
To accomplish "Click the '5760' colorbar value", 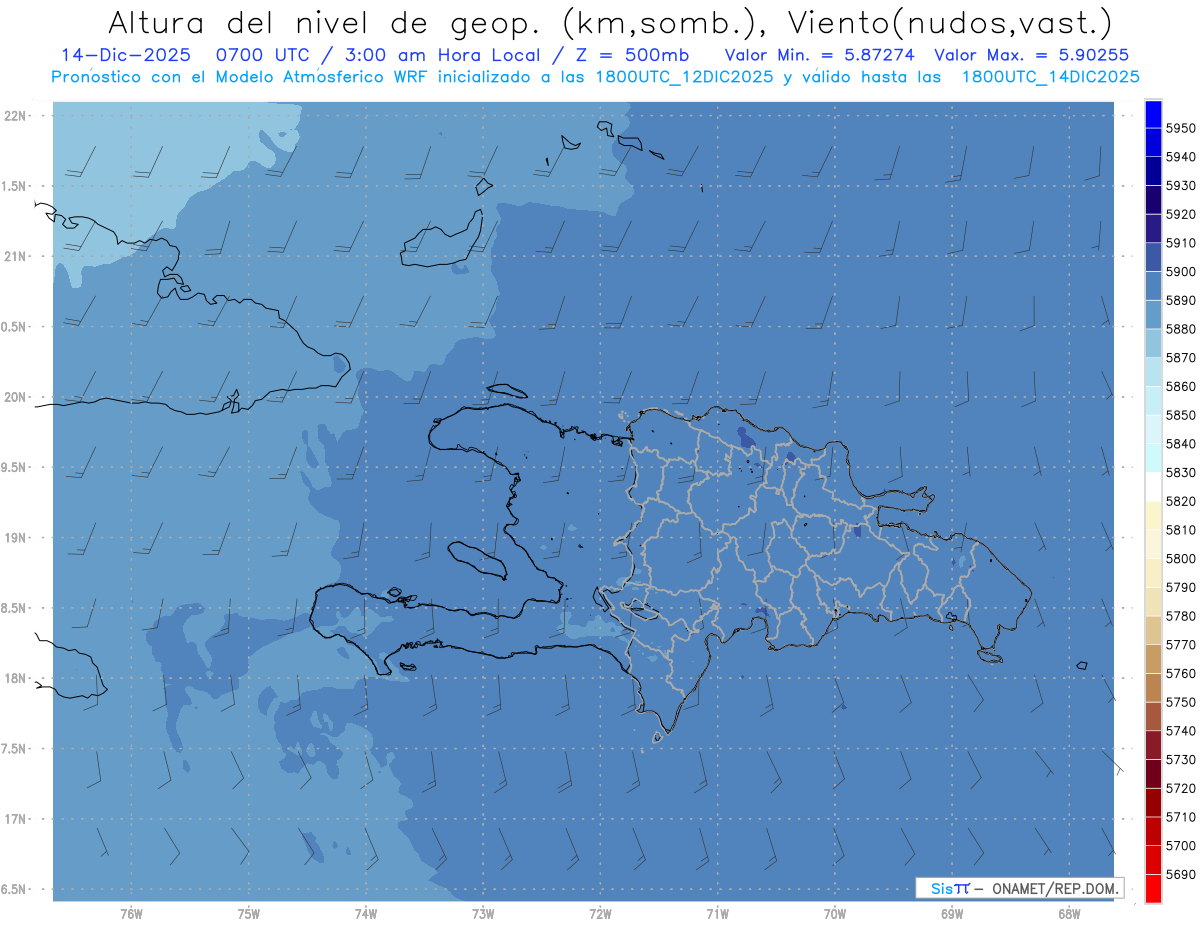I will pos(1181,673).
